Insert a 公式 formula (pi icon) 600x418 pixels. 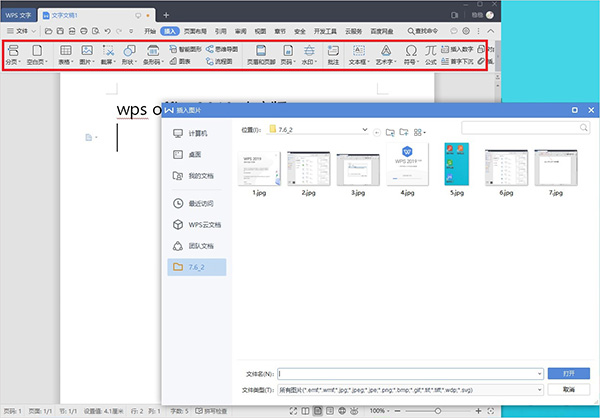pos(430,54)
